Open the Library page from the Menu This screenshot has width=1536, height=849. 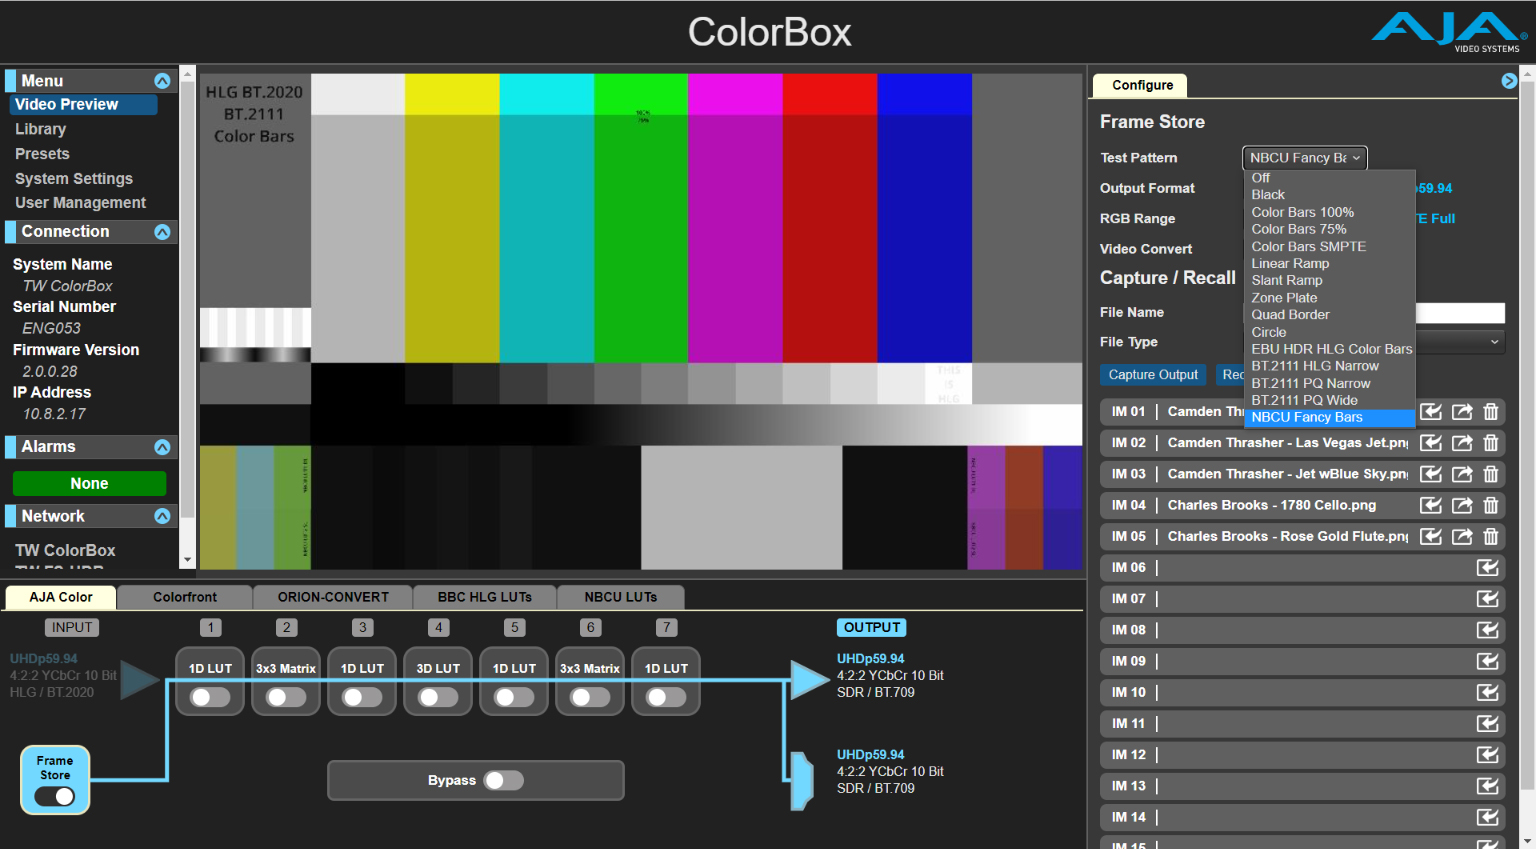pyautogui.click(x=40, y=128)
